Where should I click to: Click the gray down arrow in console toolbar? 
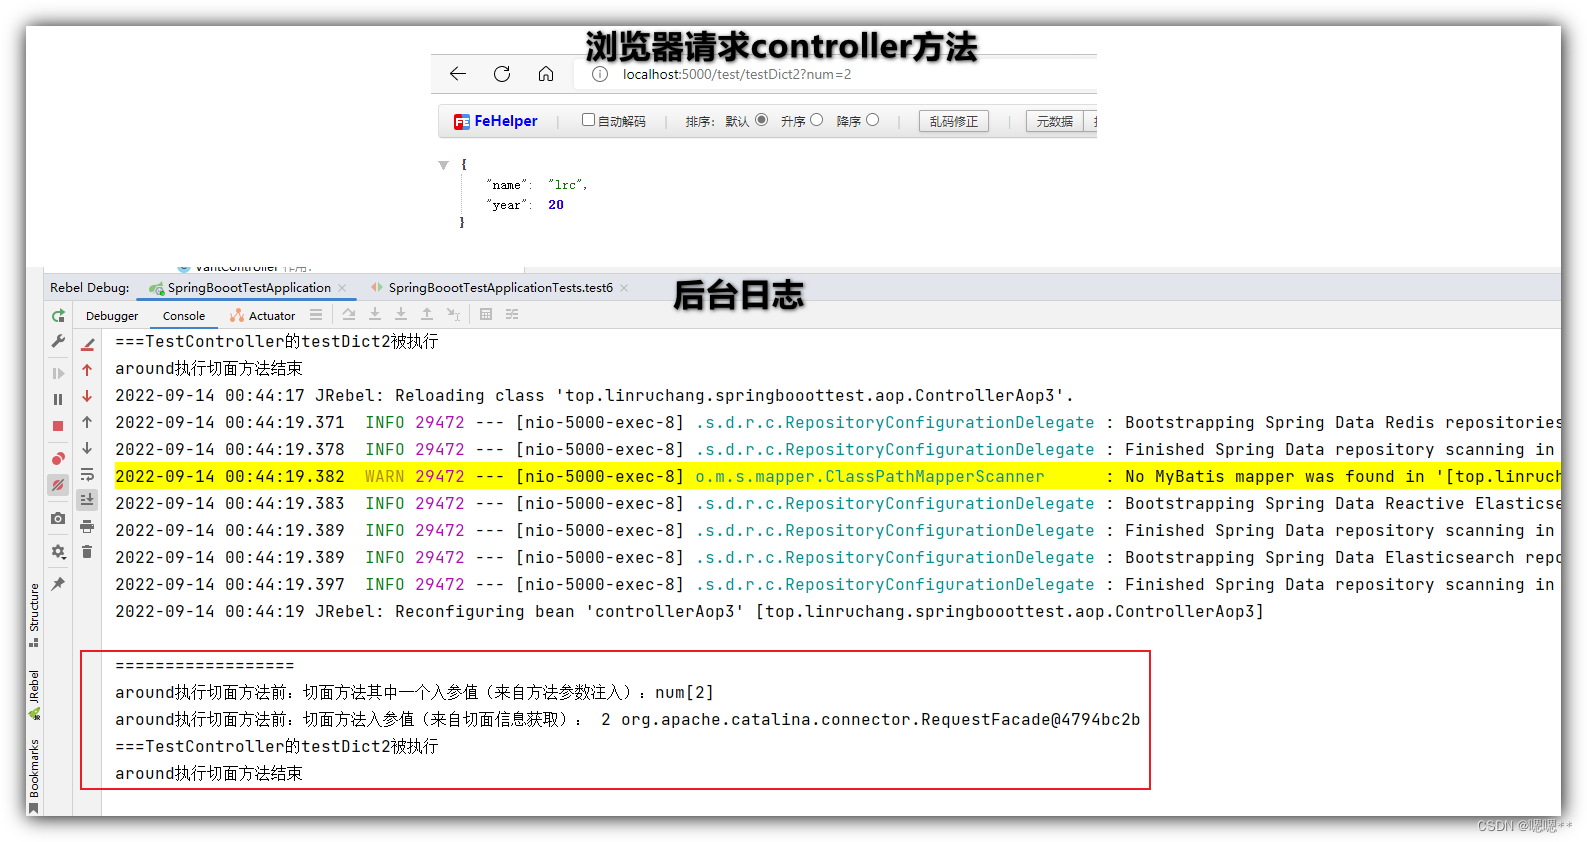tap(87, 448)
